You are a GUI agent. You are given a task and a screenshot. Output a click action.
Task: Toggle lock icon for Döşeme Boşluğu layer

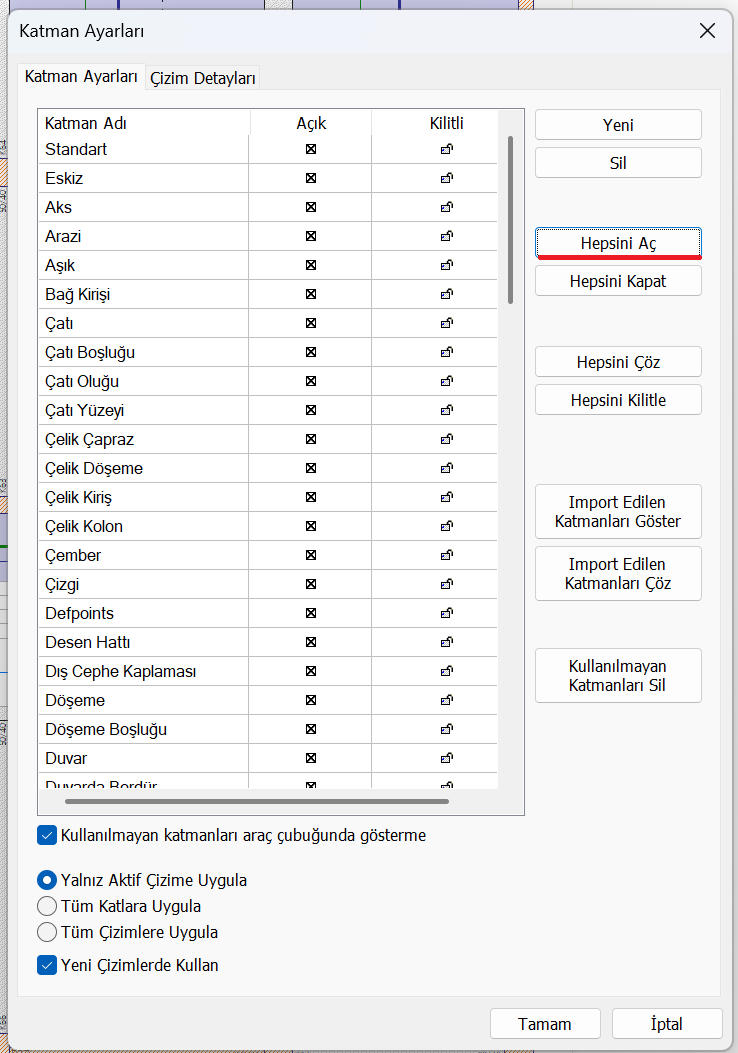pyautogui.click(x=447, y=729)
